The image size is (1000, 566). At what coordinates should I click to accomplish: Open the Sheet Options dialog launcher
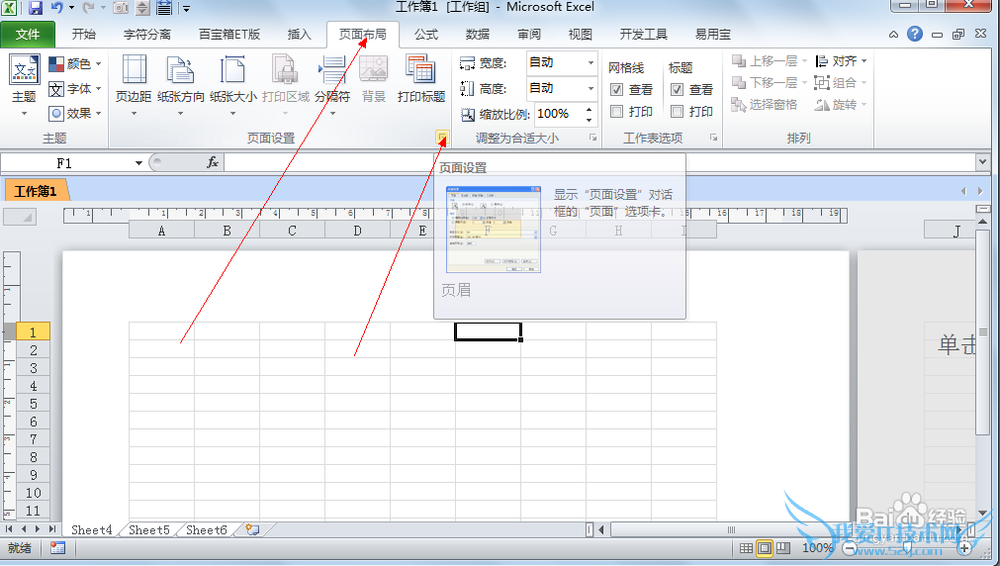pyautogui.click(x=714, y=137)
